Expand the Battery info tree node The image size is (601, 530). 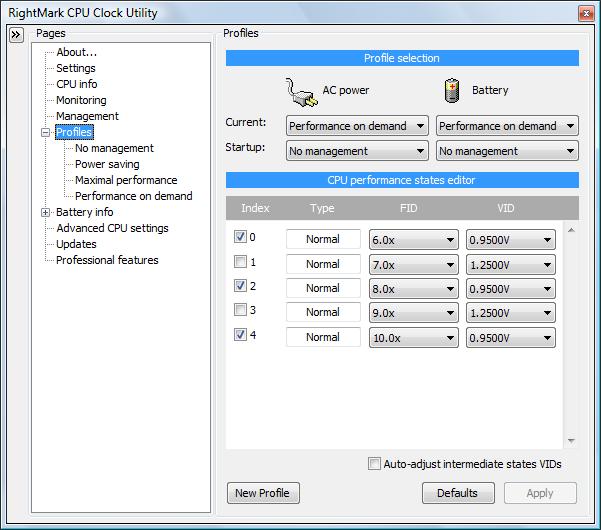[46, 212]
